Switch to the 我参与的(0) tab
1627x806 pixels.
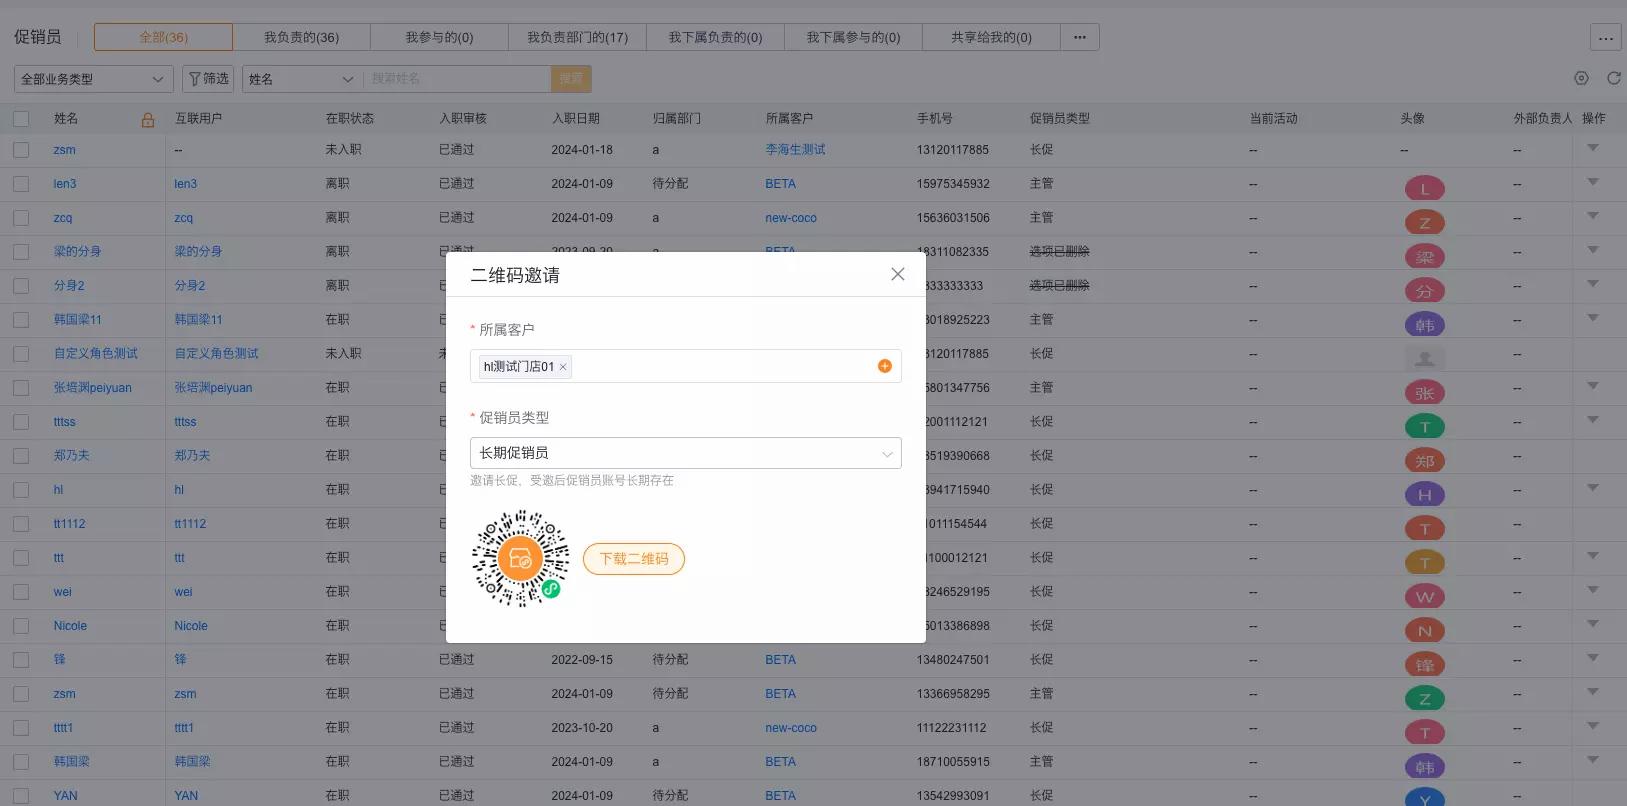439,37
